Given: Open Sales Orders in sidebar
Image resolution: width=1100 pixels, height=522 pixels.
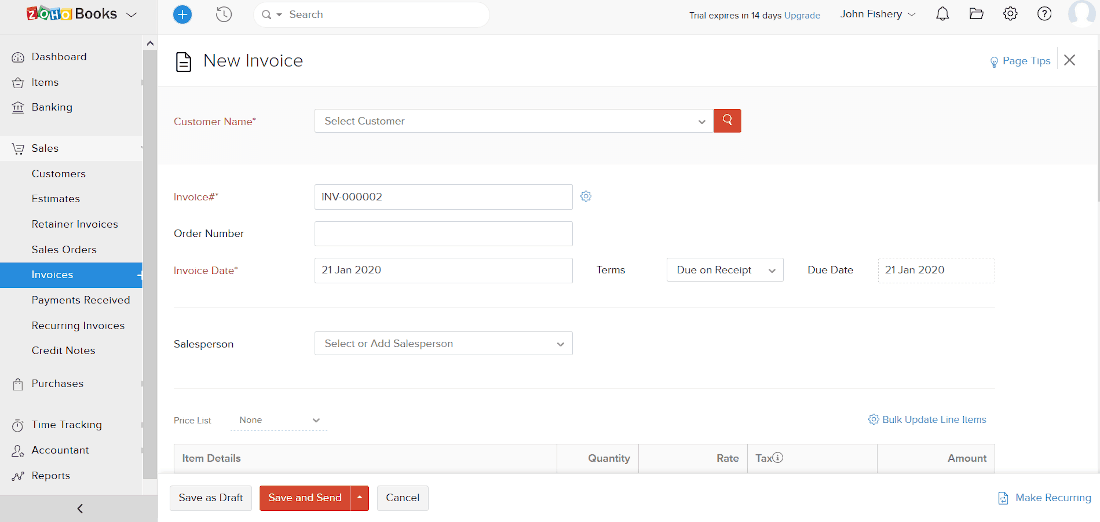Looking at the screenshot, I should [64, 250].
